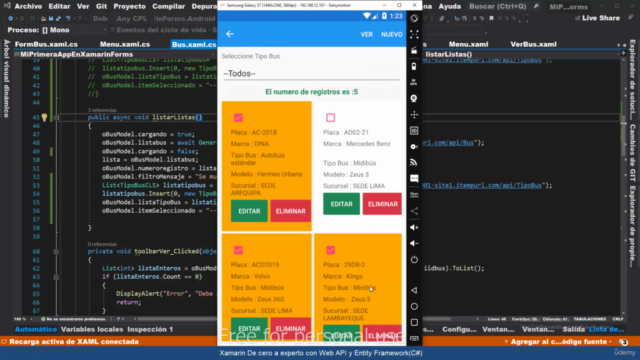Open the Git menu
640x360 pixels.
[x=101, y=7]
